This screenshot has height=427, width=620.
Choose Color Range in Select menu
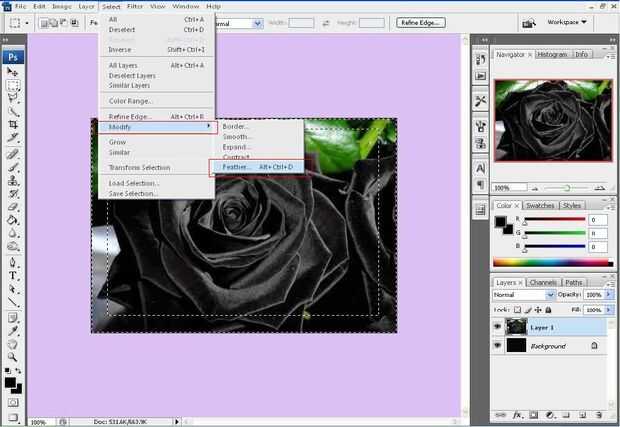pyautogui.click(x=131, y=100)
